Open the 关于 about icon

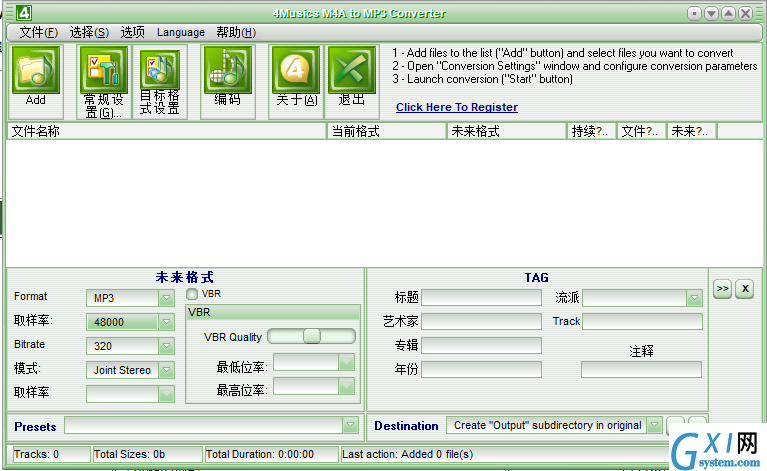pyautogui.click(x=296, y=70)
